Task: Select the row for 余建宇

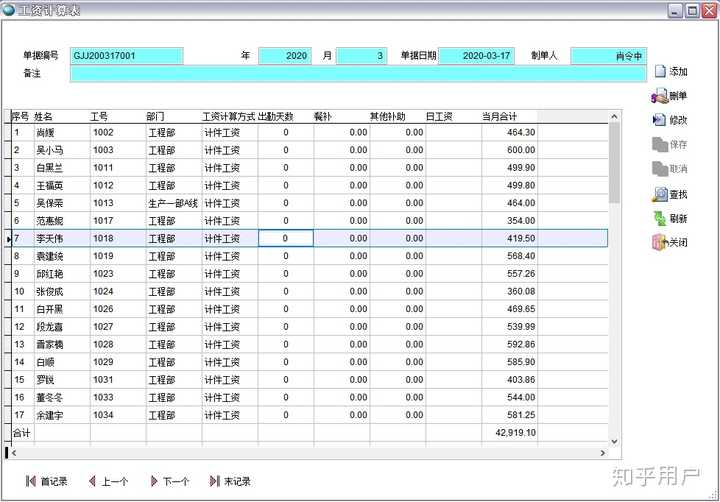Action: 309,415
